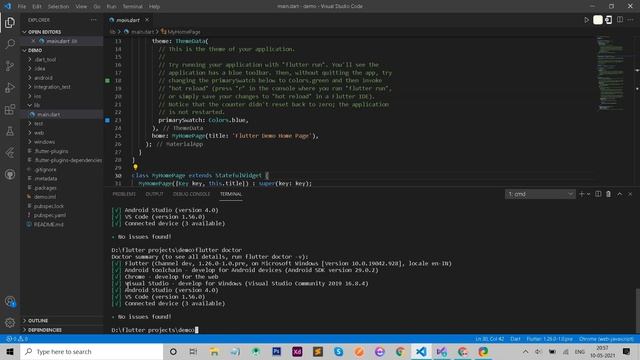Open the Search view in activity bar

pos(10,44)
